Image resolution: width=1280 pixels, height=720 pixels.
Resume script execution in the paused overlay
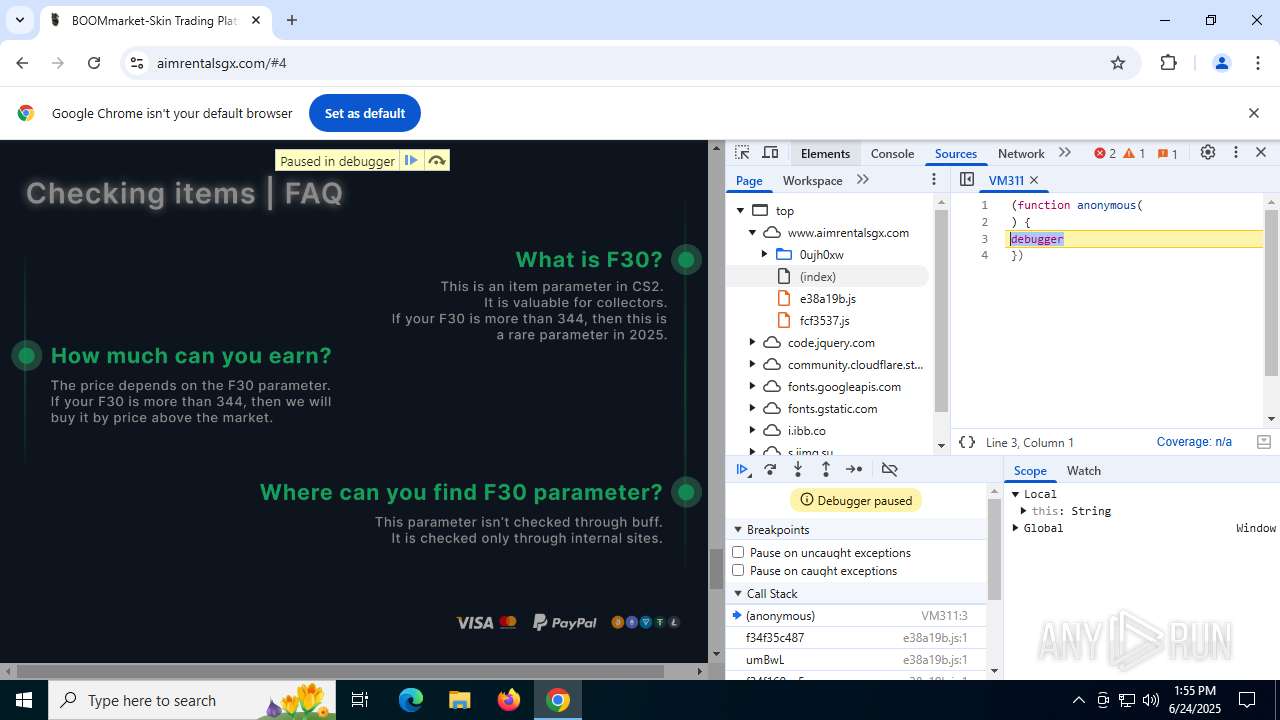point(411,160)
